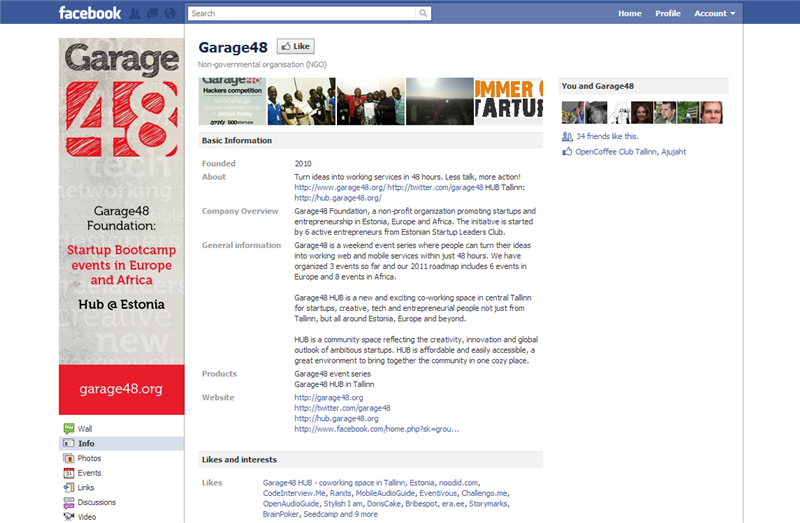The image size is (800, 523).
Task: Open http://www.garage48.org/ link in About
Action: click(340, 187)
